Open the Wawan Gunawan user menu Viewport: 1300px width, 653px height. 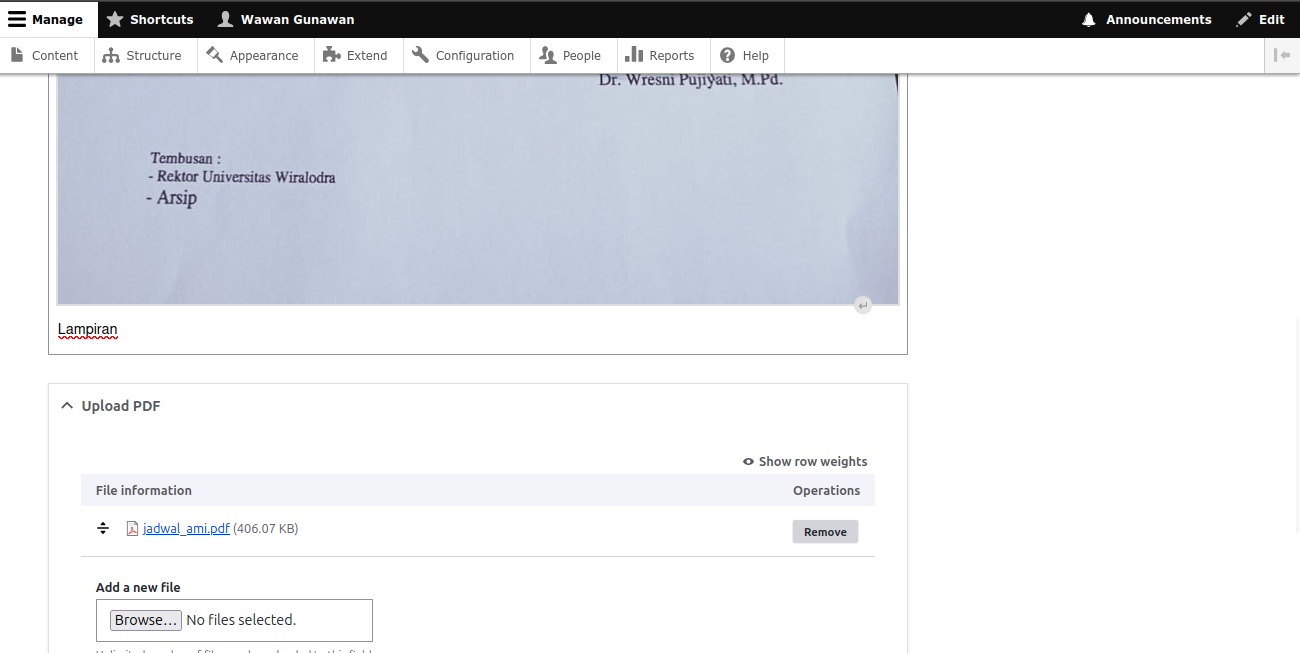tap(286, 19)
